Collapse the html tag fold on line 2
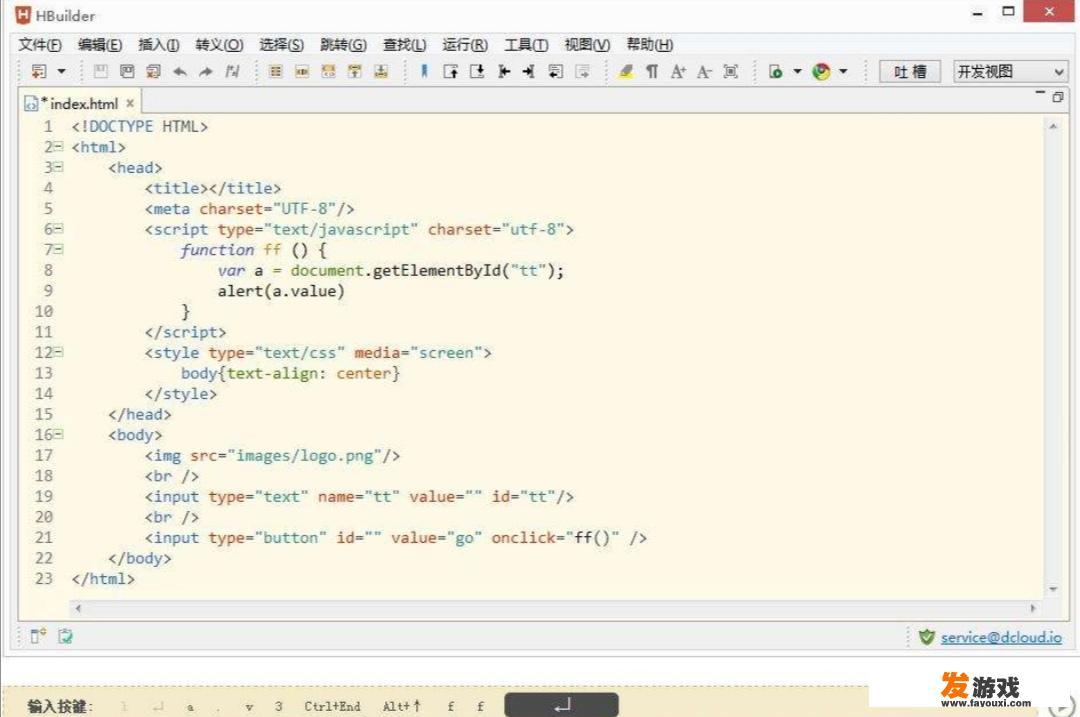 pos(59,147)
